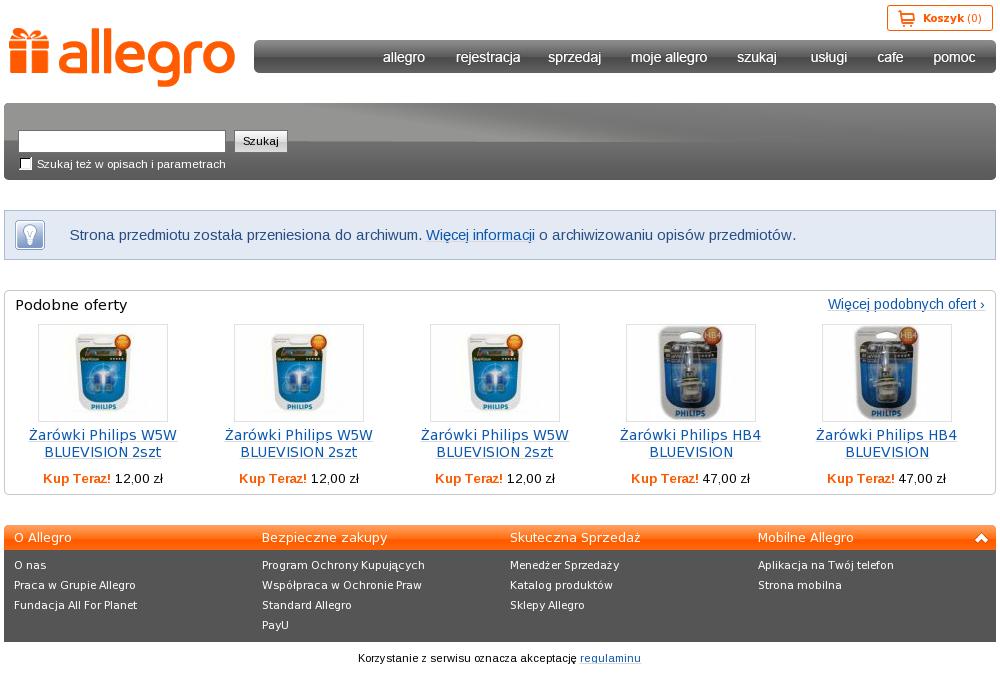The image size is (1000, 678).
Task: Open the cafe menu item
Action: tap(890, 57)
